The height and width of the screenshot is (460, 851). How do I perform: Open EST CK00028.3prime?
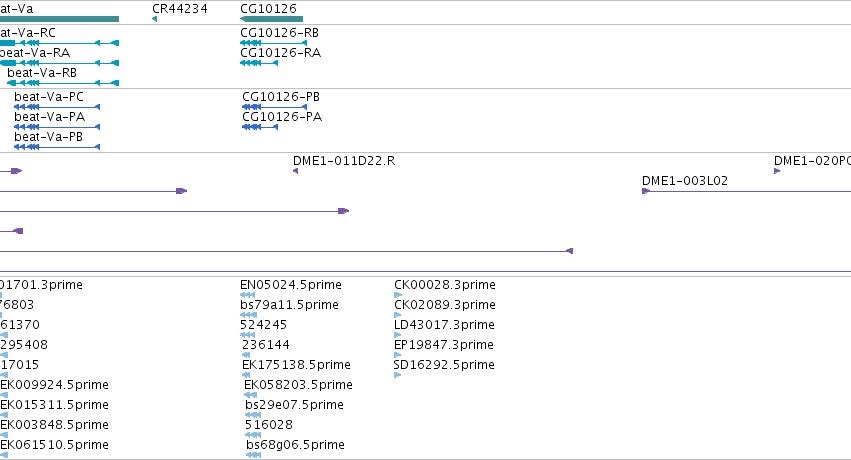pos(444,285)
